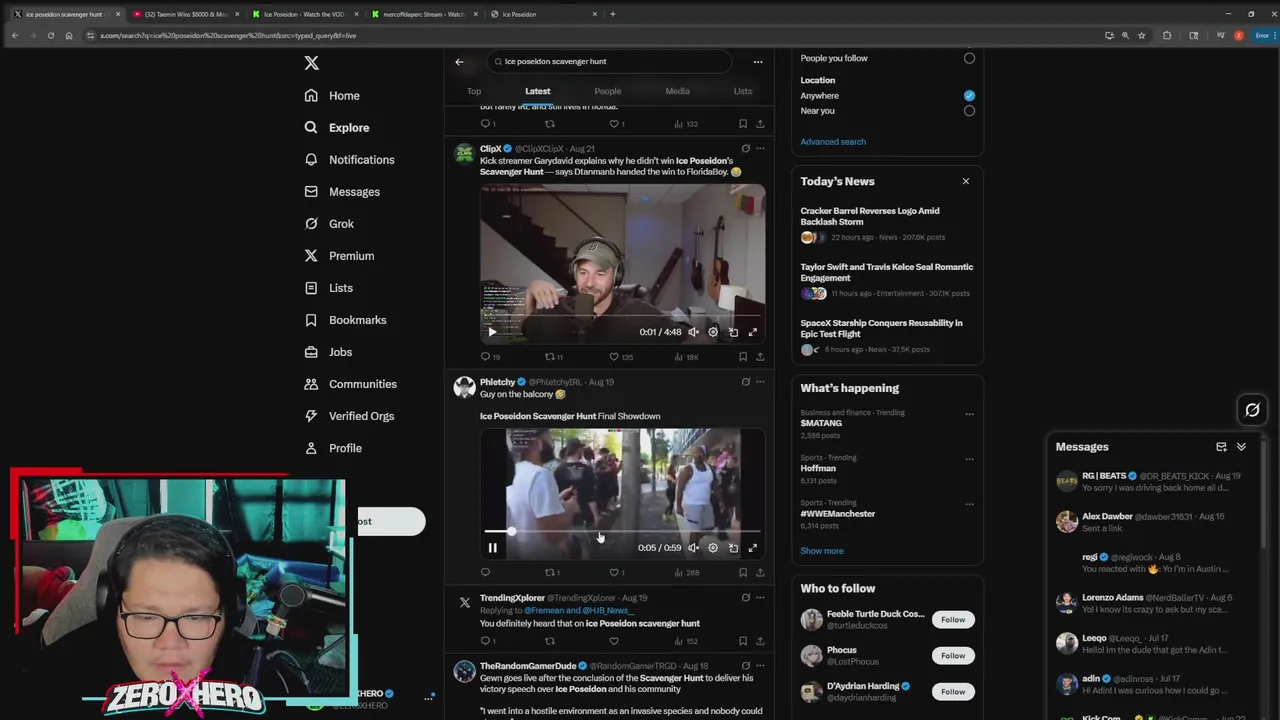The width and height of the screenshot is (1280, 720).
Task: Open the floating Grok button
Action: 1252,410
